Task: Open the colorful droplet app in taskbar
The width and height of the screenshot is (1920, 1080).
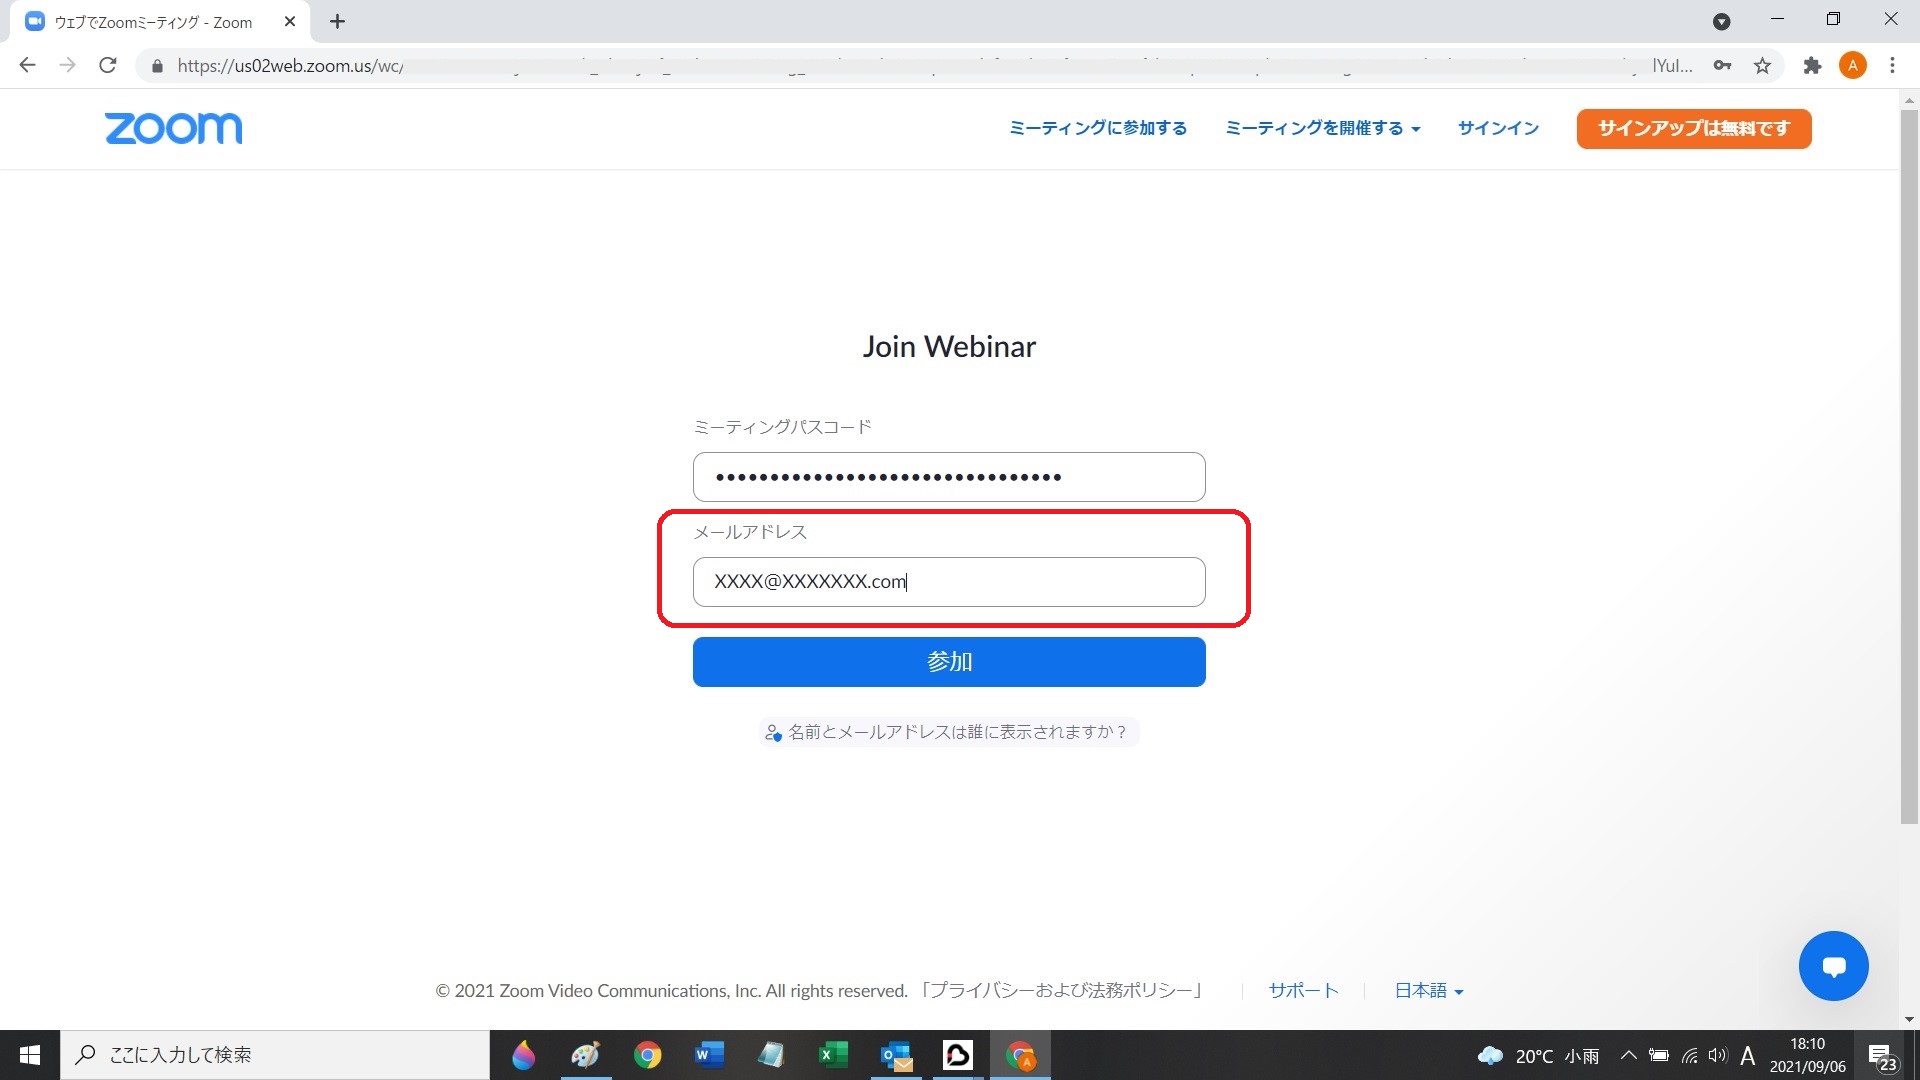Action: click(523, 1055)
